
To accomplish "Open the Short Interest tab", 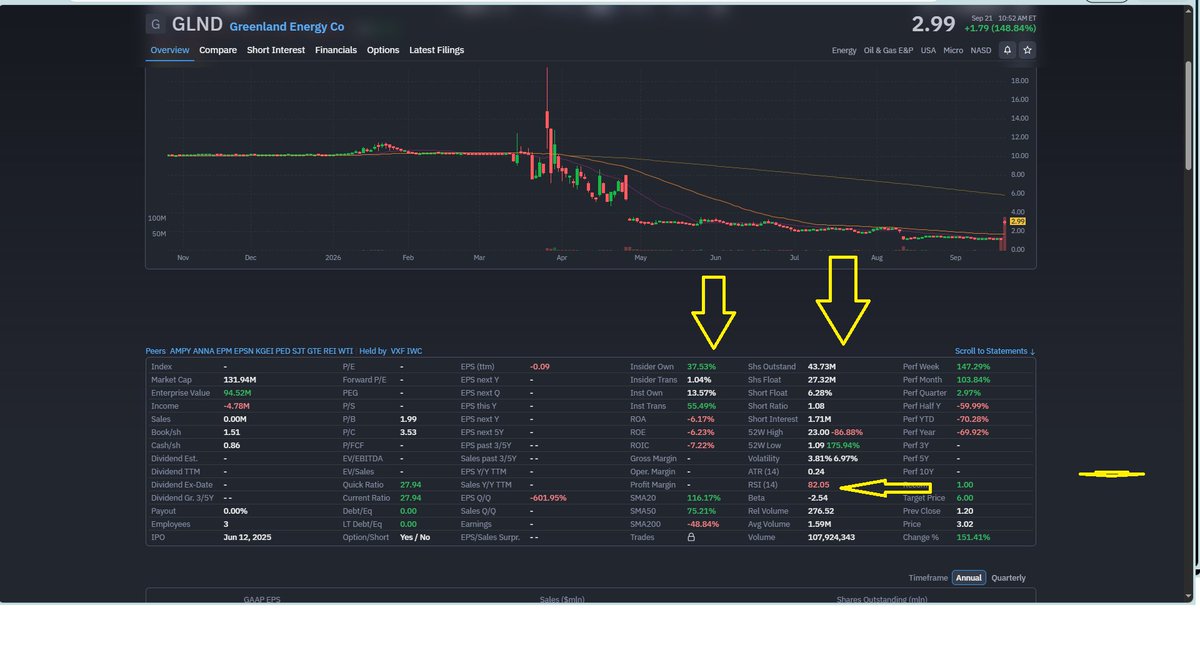I will tap(276, 50).
